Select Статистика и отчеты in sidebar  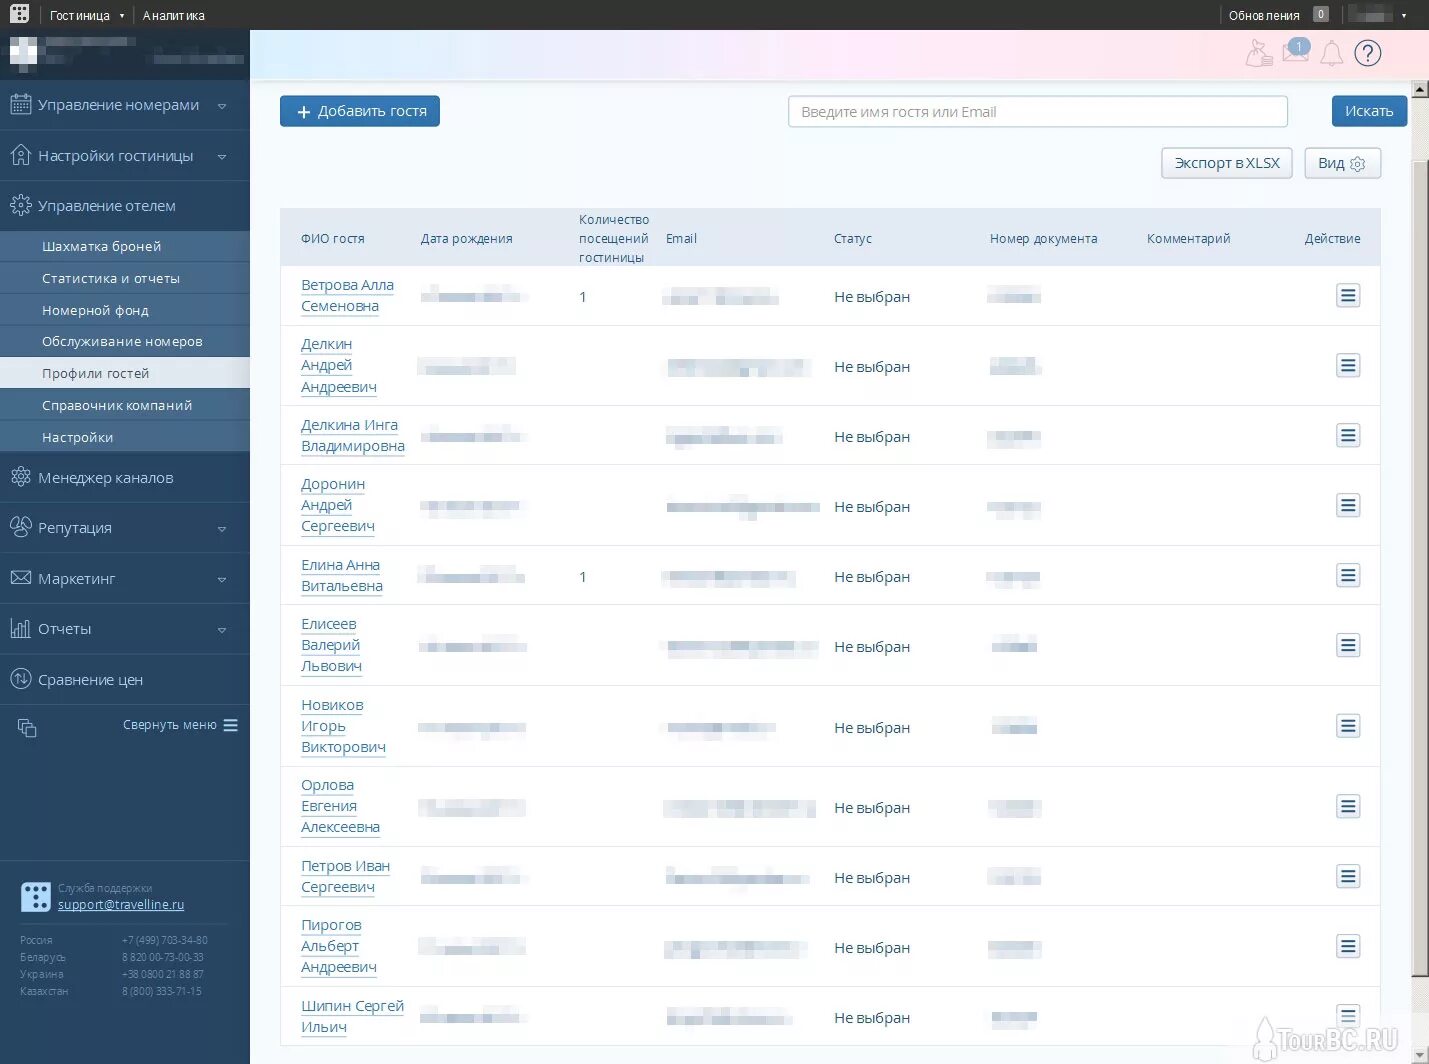pos(124,278)
